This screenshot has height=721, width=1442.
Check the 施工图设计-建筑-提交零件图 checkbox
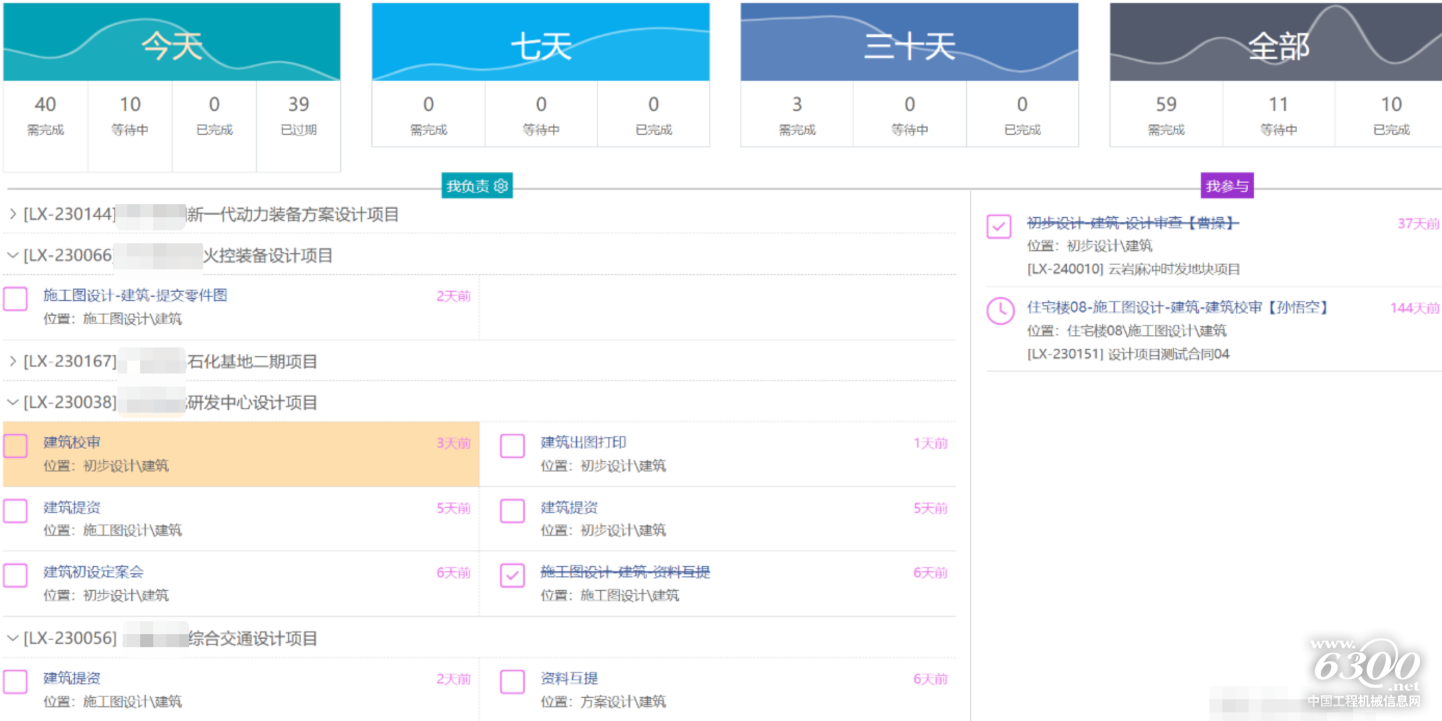[15, 295]
